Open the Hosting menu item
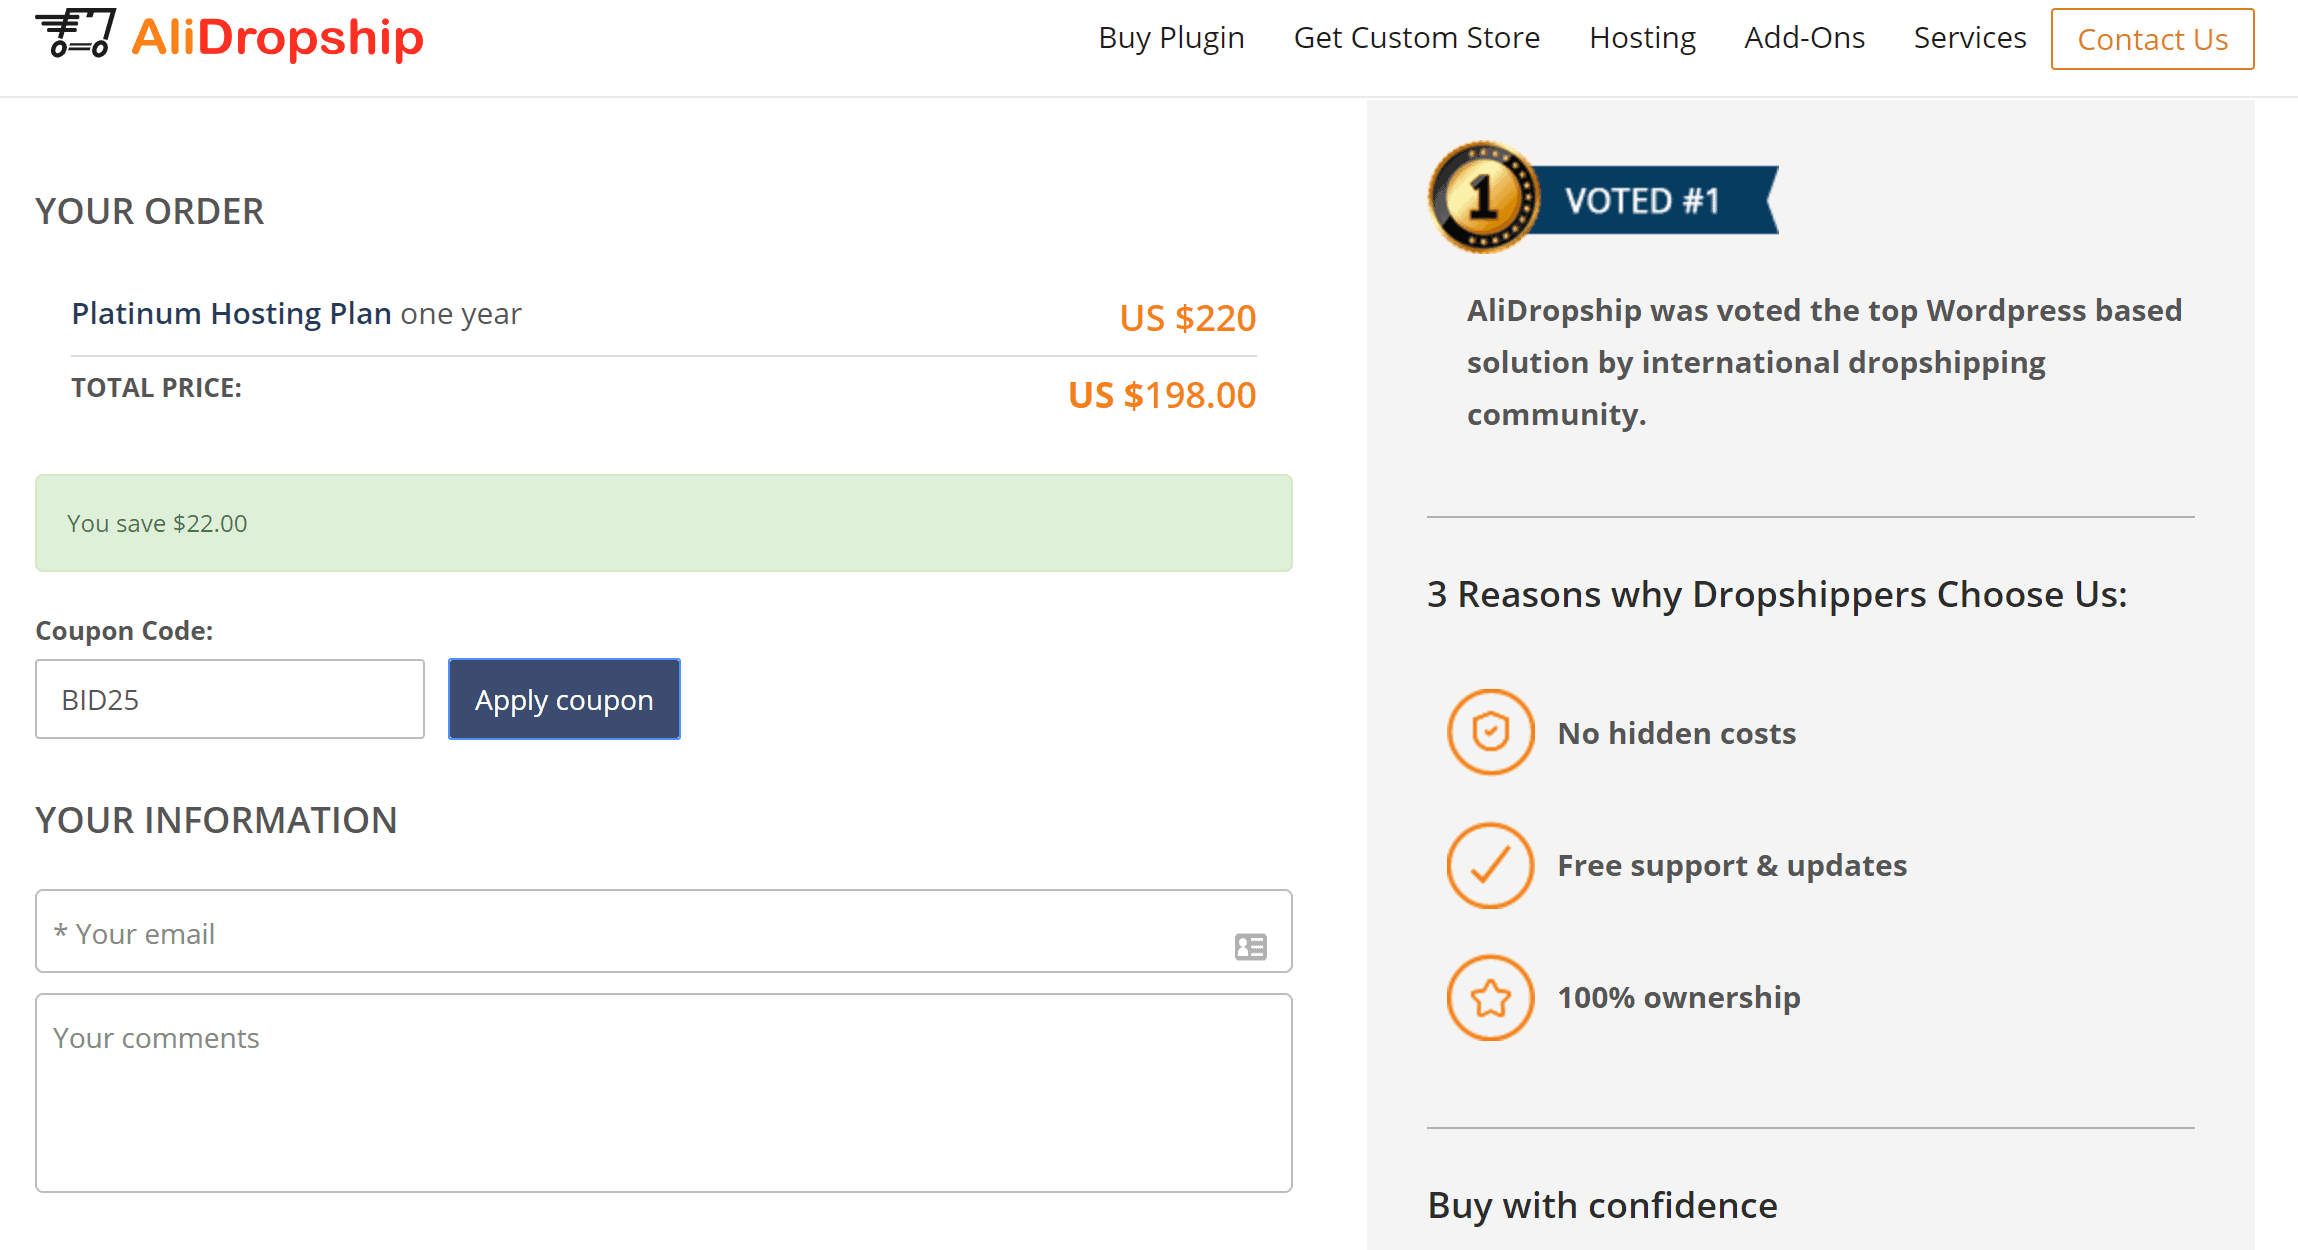The height and width of the screenshot is (1250, 2298). [x=1642, y=38]
